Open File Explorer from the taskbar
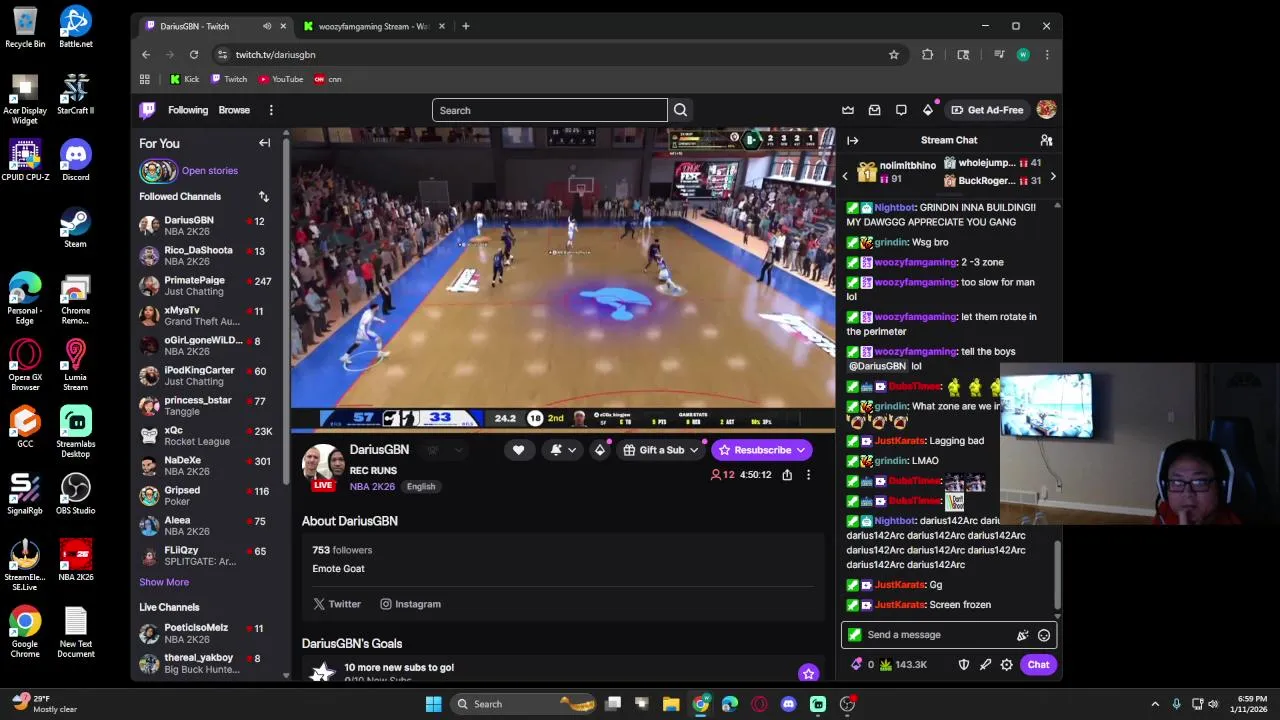The width and height of the screenshot is (1280, 720). (x=671, y=704)
